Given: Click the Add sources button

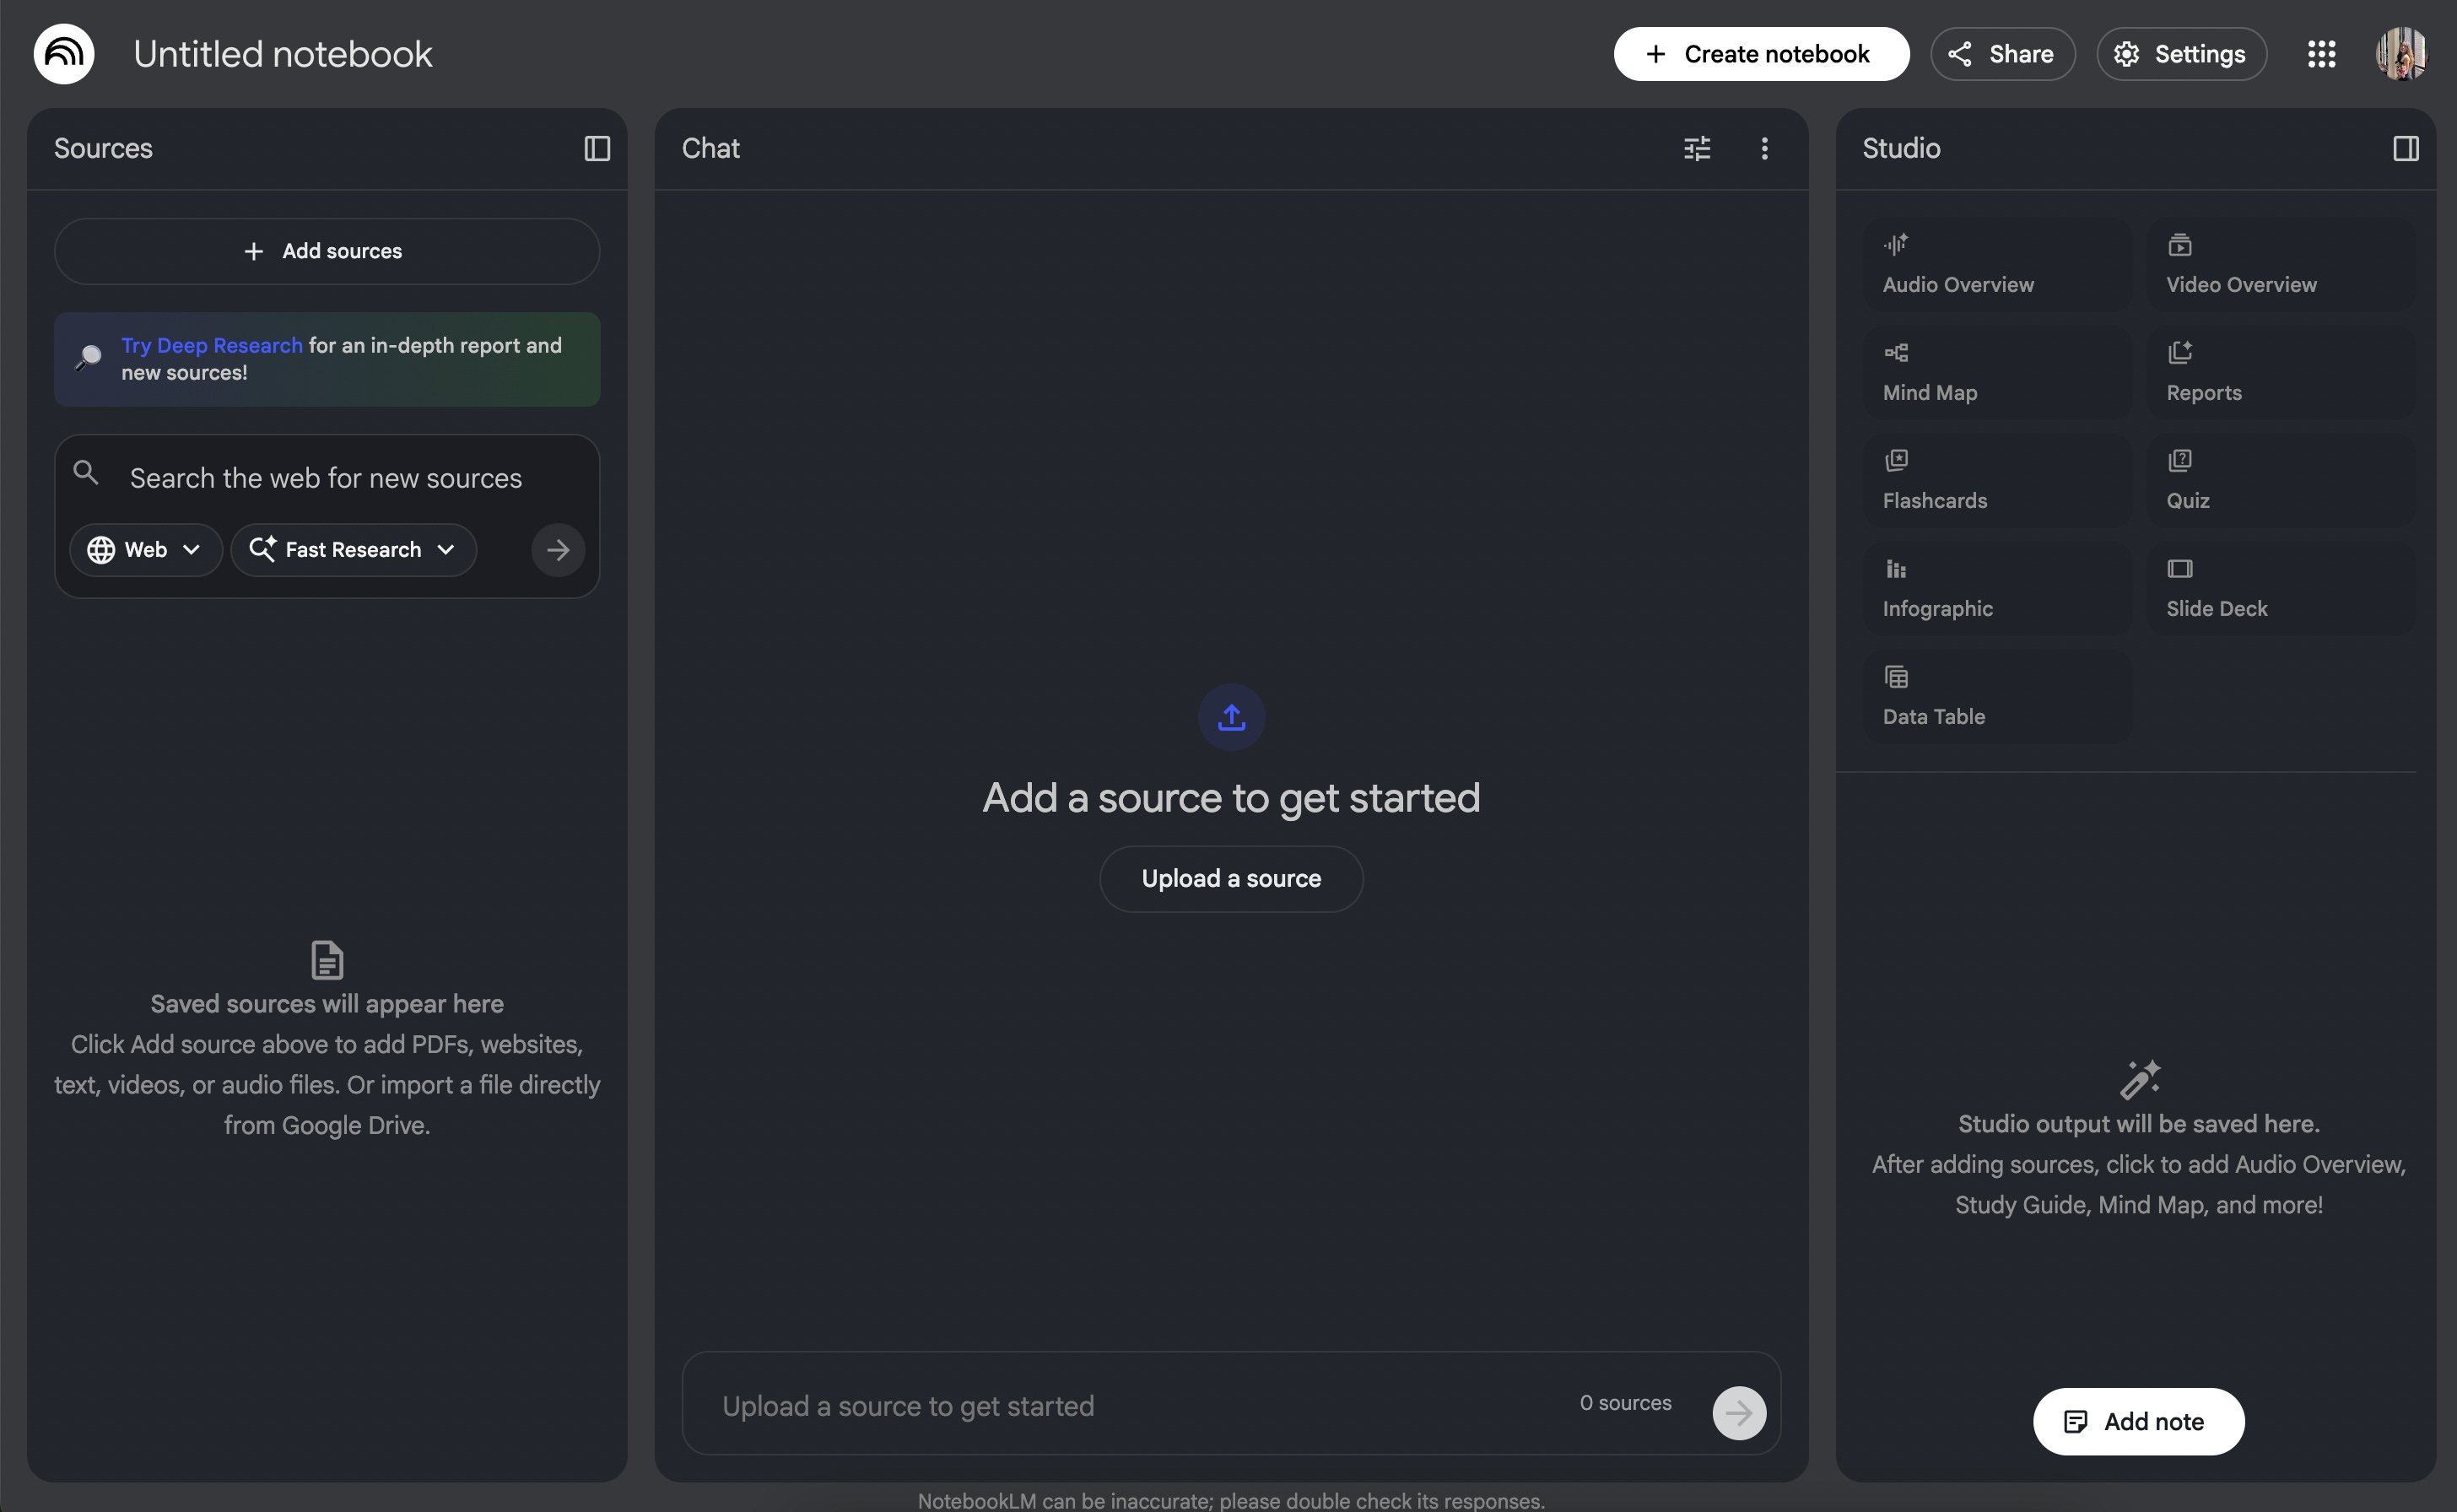Looking at the screenshot, I should point(326,251).
